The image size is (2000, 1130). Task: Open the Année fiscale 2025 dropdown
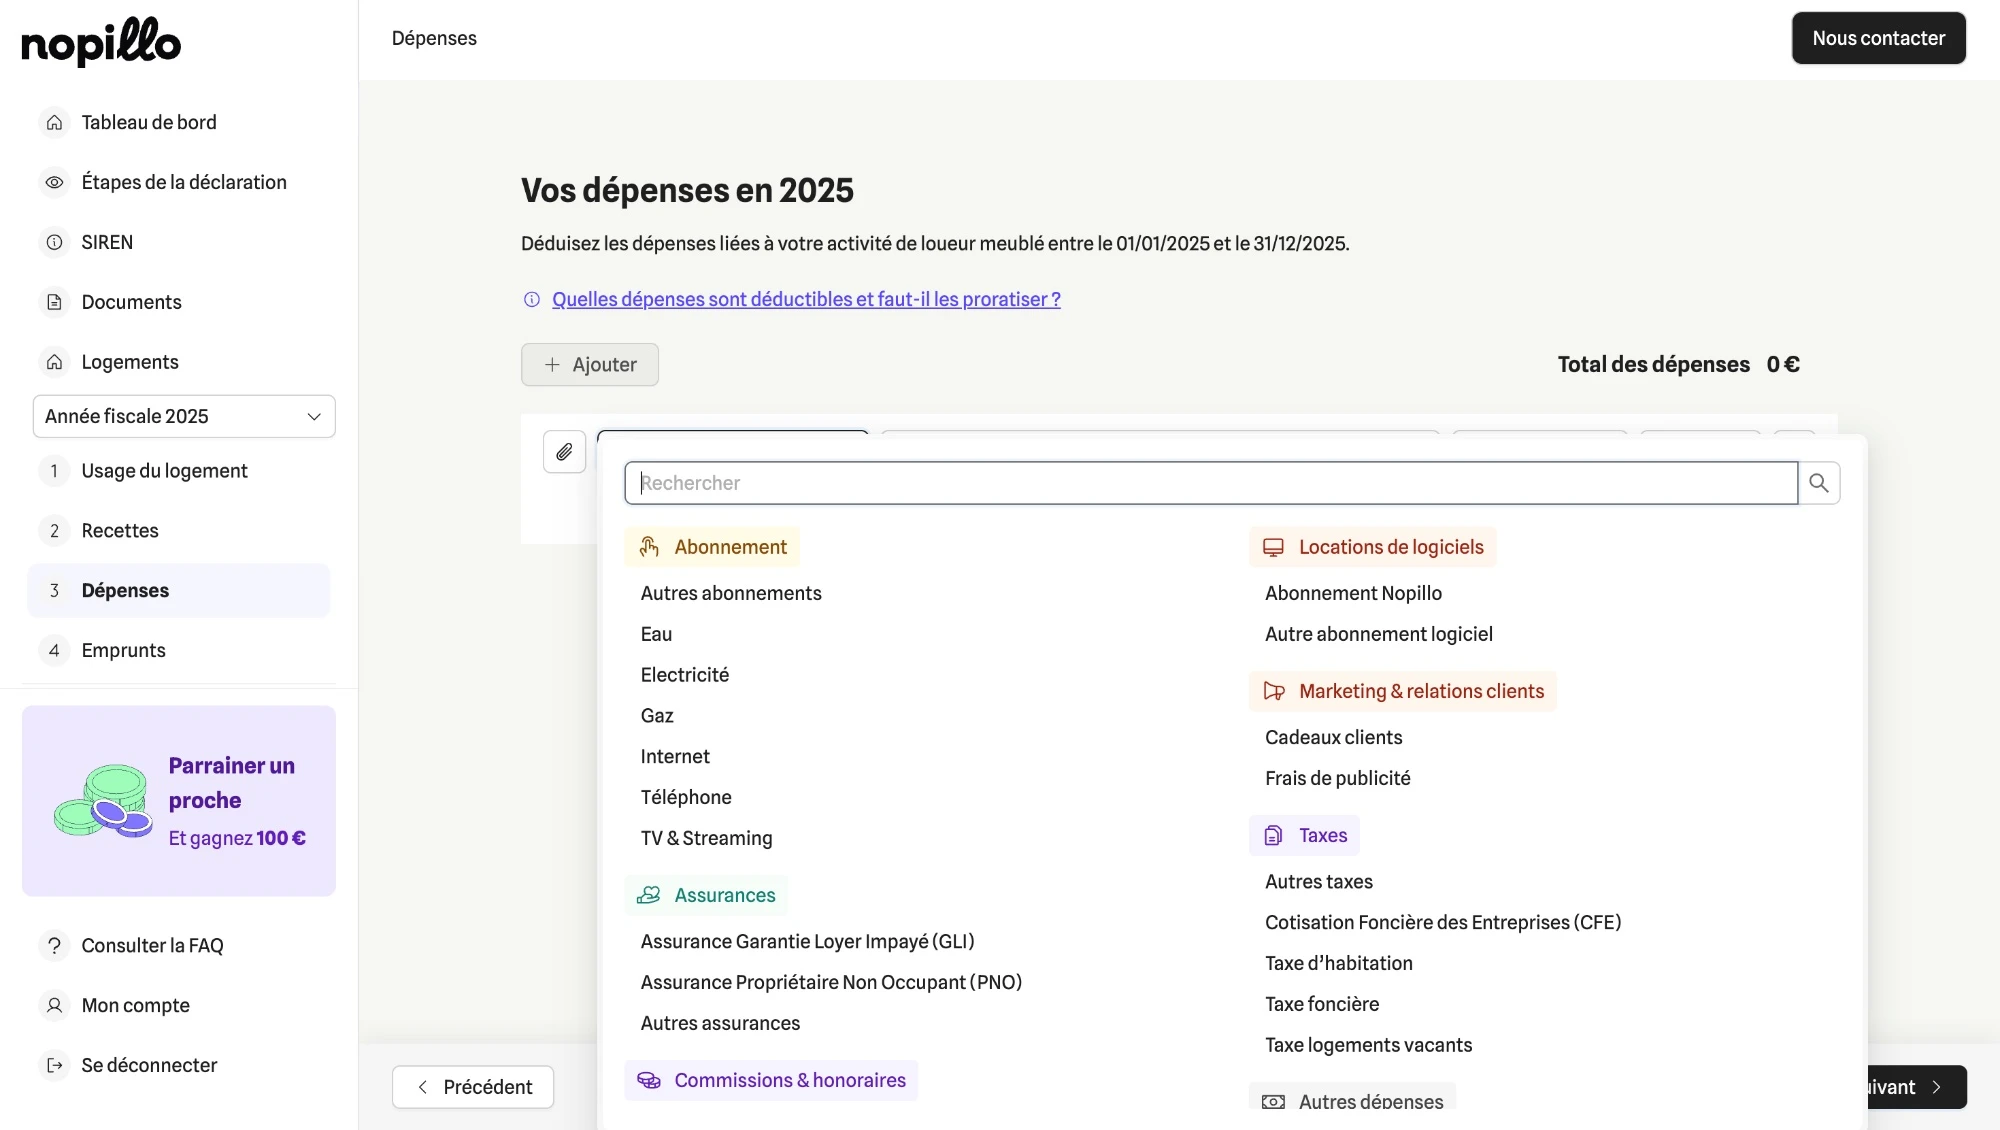[184, 416]
